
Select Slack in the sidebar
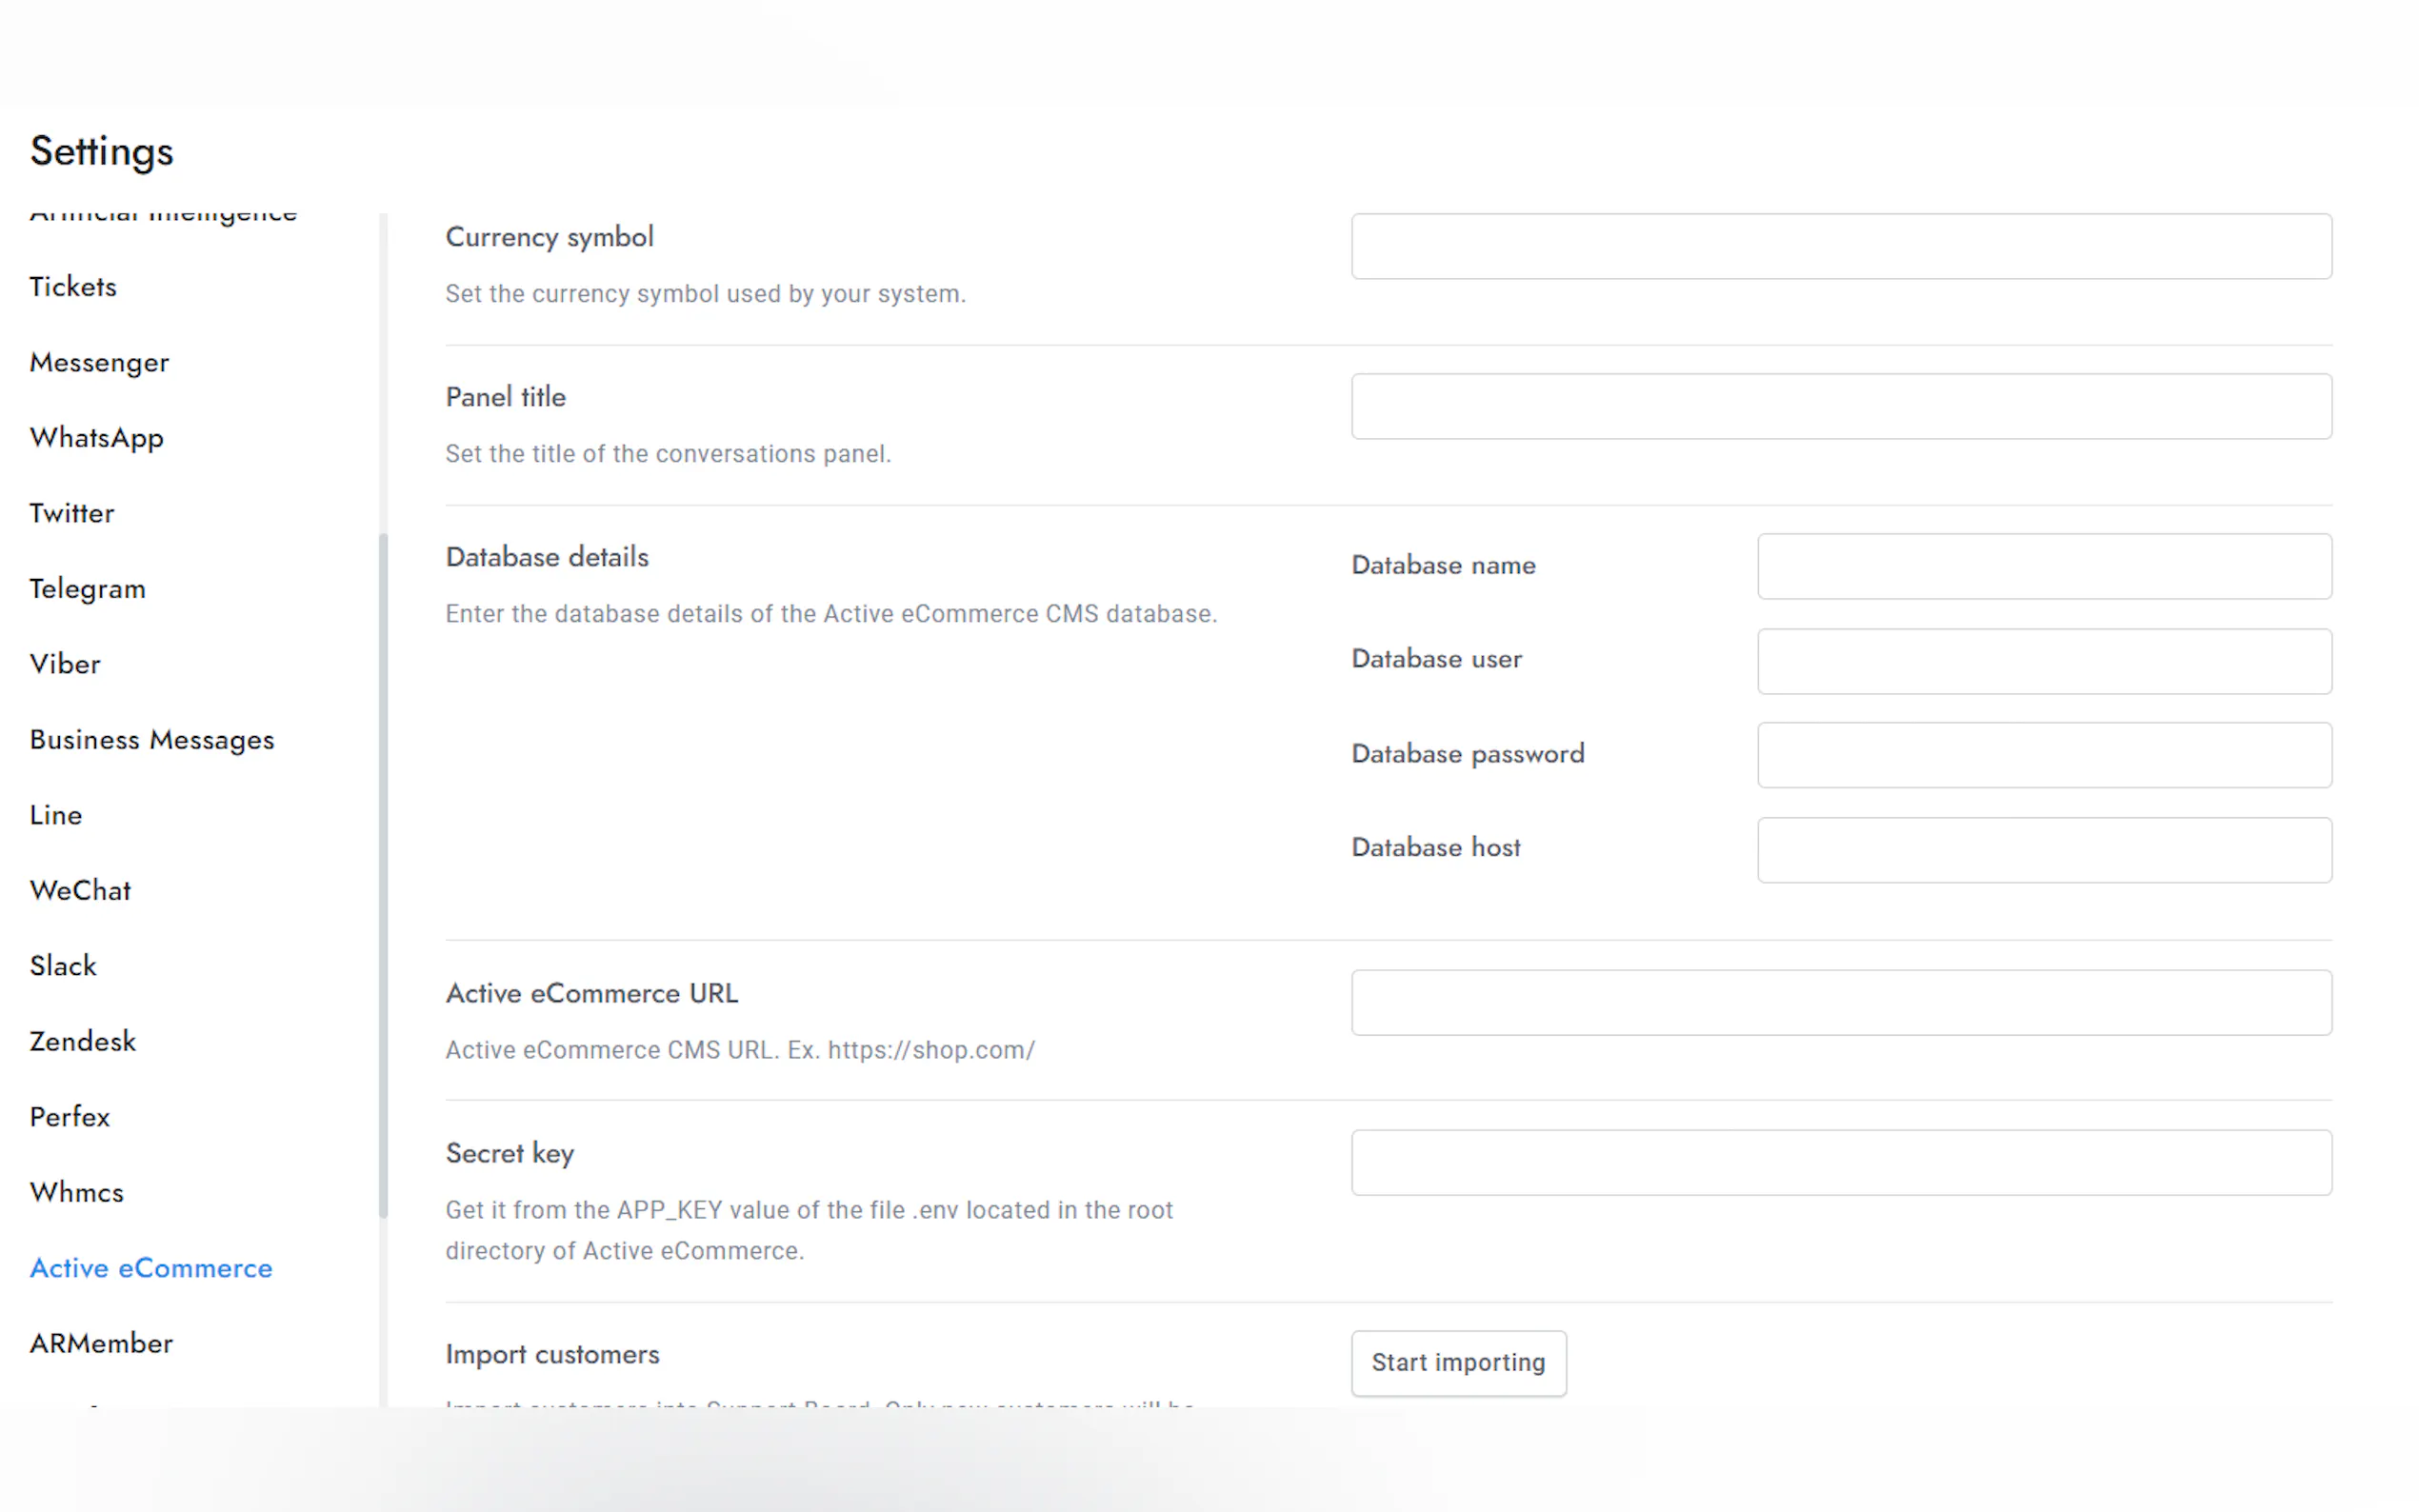point(63,966)
